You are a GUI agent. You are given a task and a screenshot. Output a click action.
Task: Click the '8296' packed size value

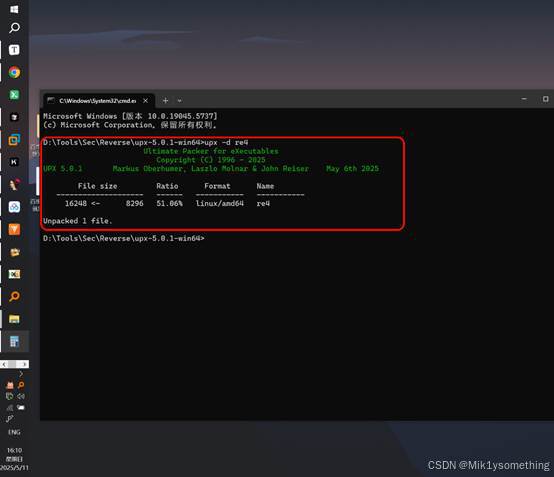(135, 204)
